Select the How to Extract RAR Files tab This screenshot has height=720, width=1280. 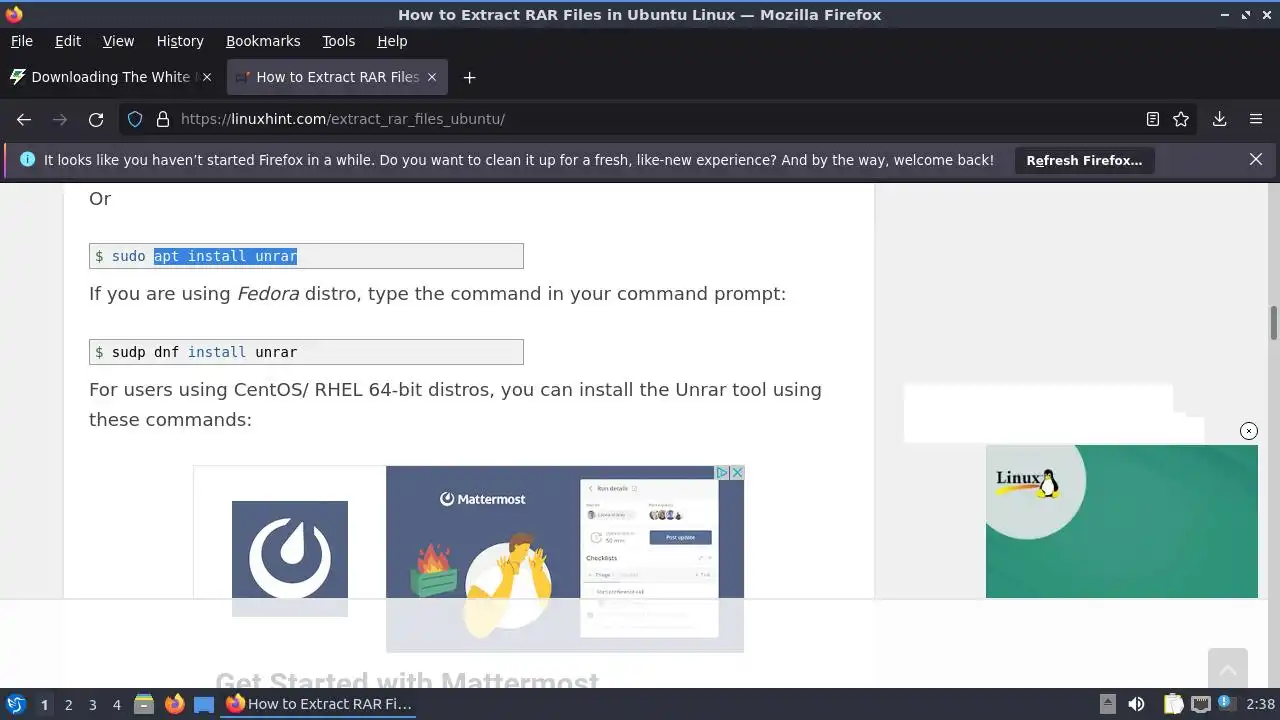pos(337,77)
